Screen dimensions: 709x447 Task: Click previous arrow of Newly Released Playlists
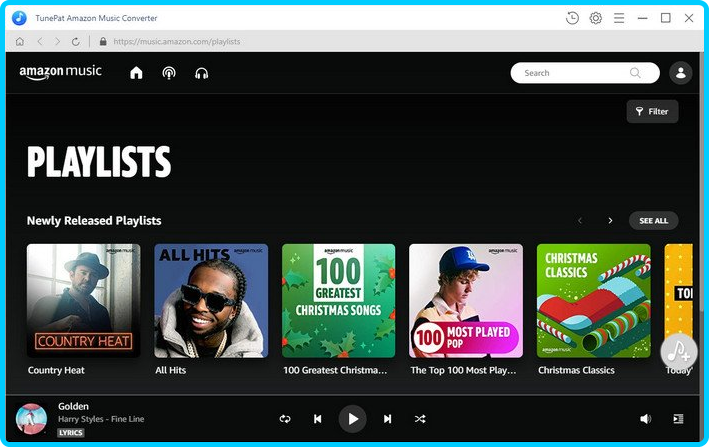pos(580,221)
